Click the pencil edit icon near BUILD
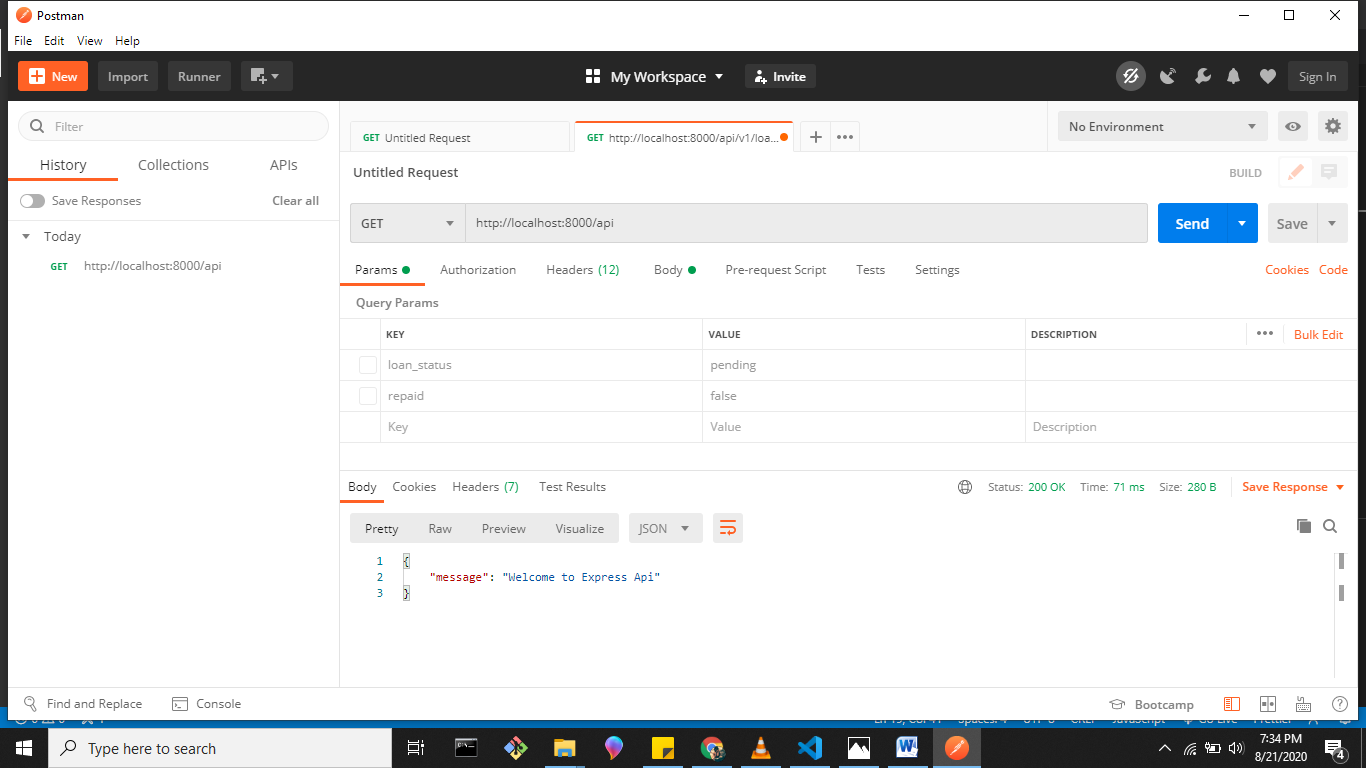The height and width of the screenshot is (768, 1366). pos(1296,172)
